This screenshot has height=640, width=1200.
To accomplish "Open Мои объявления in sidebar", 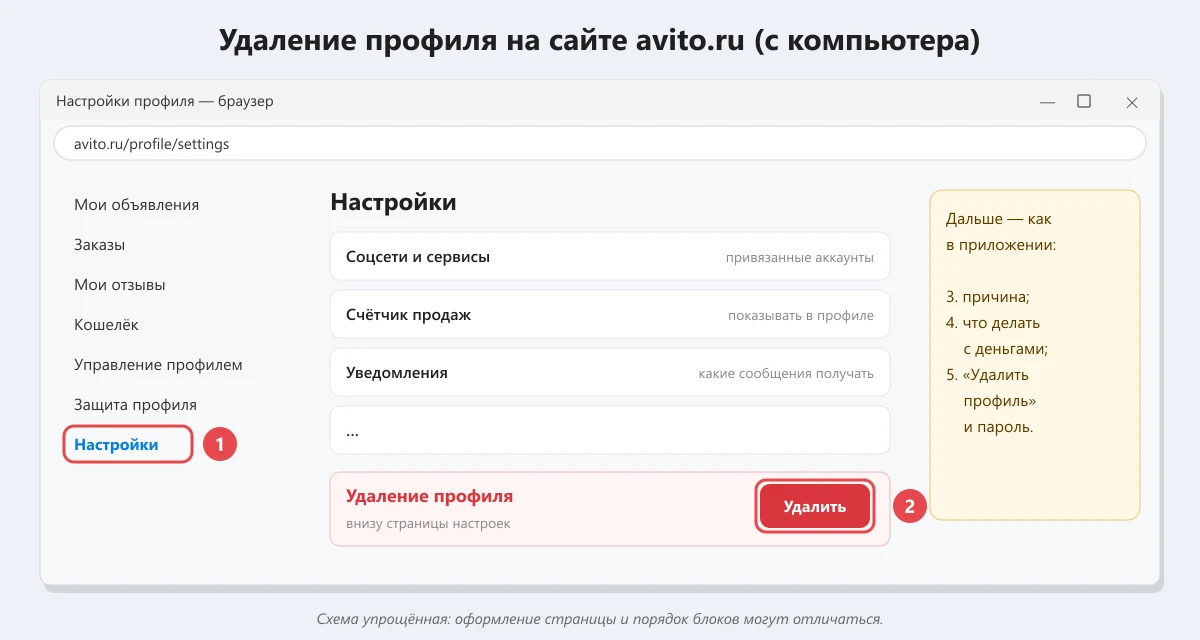I will [x=136, y=205].
